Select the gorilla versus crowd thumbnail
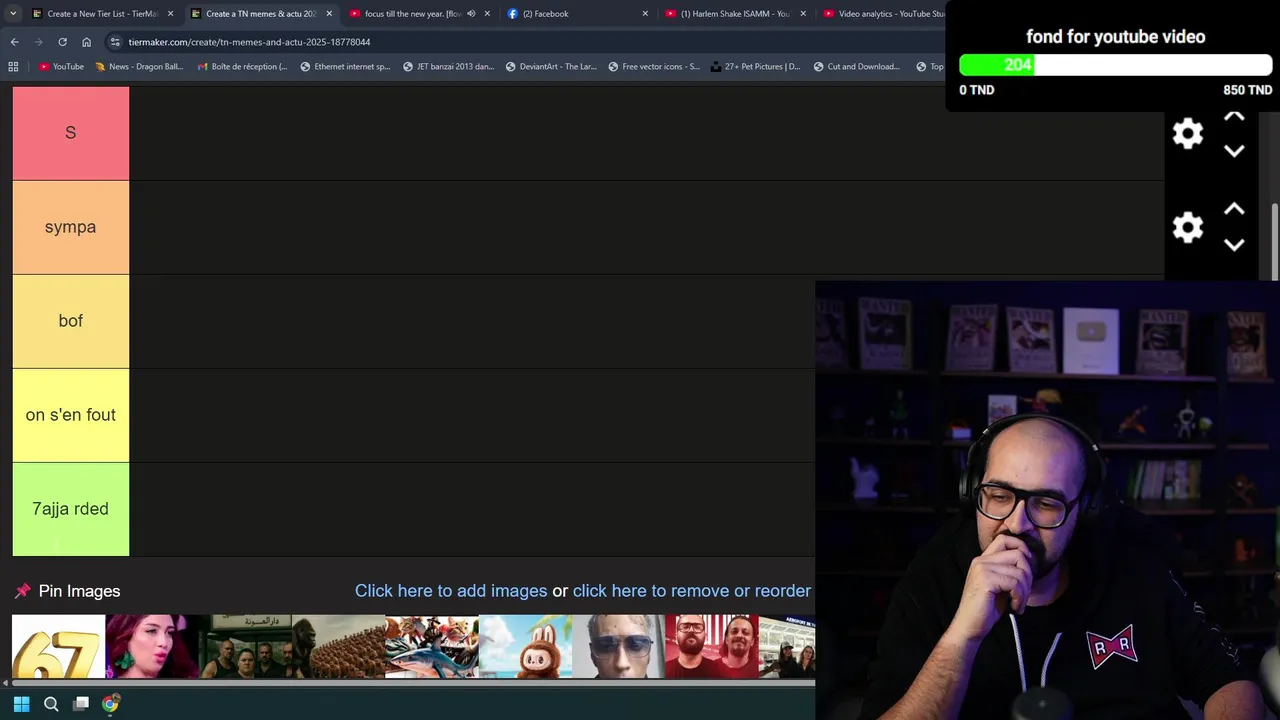The image size is (1280, 720). tap(338, 647)
